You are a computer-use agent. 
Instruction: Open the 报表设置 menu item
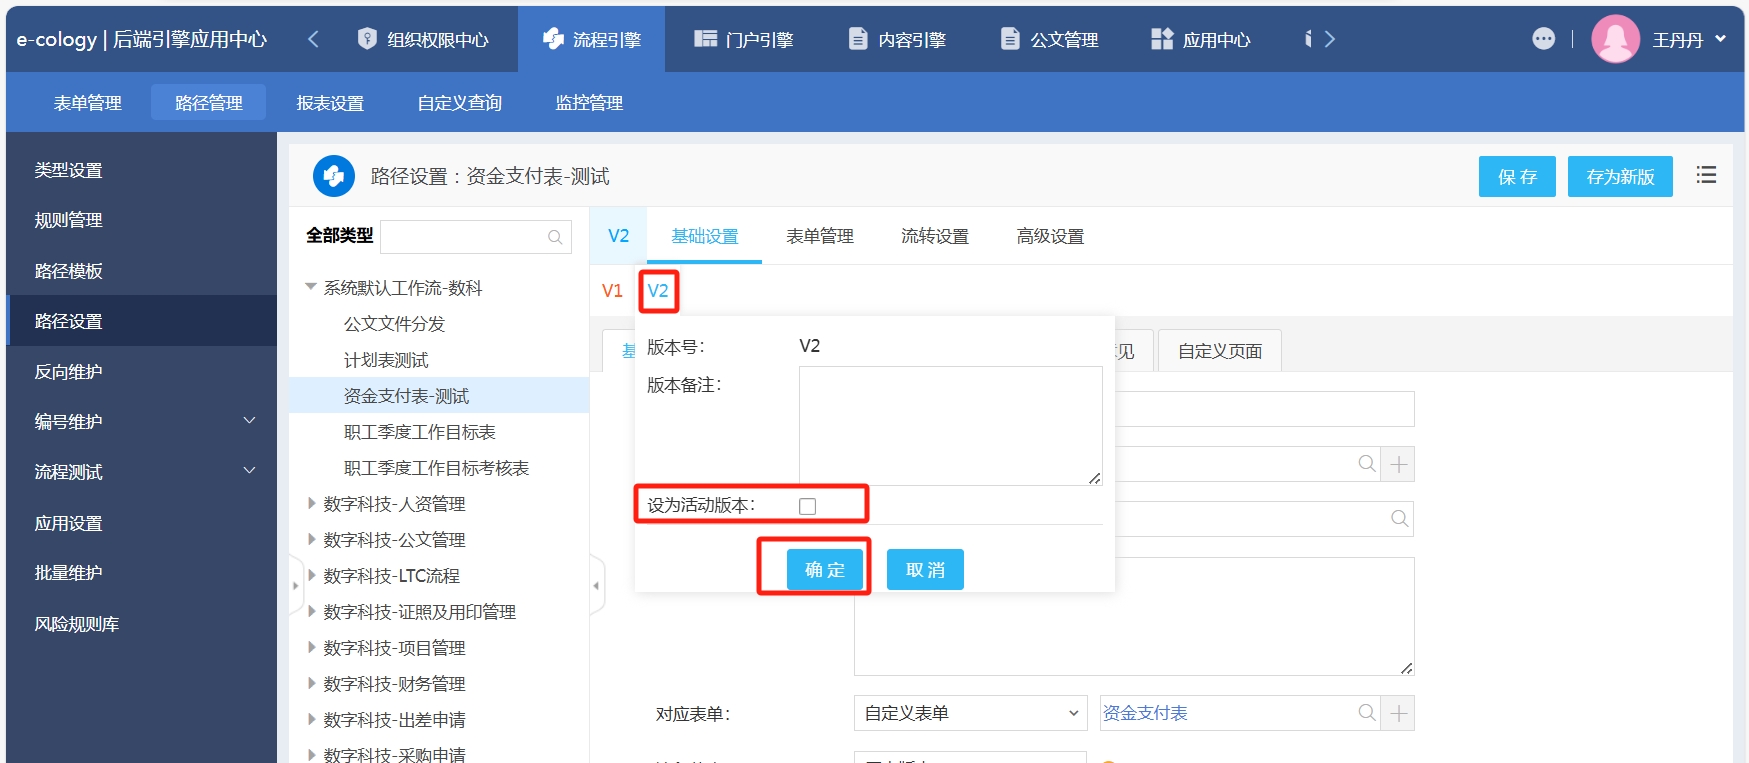coord(330,103)
